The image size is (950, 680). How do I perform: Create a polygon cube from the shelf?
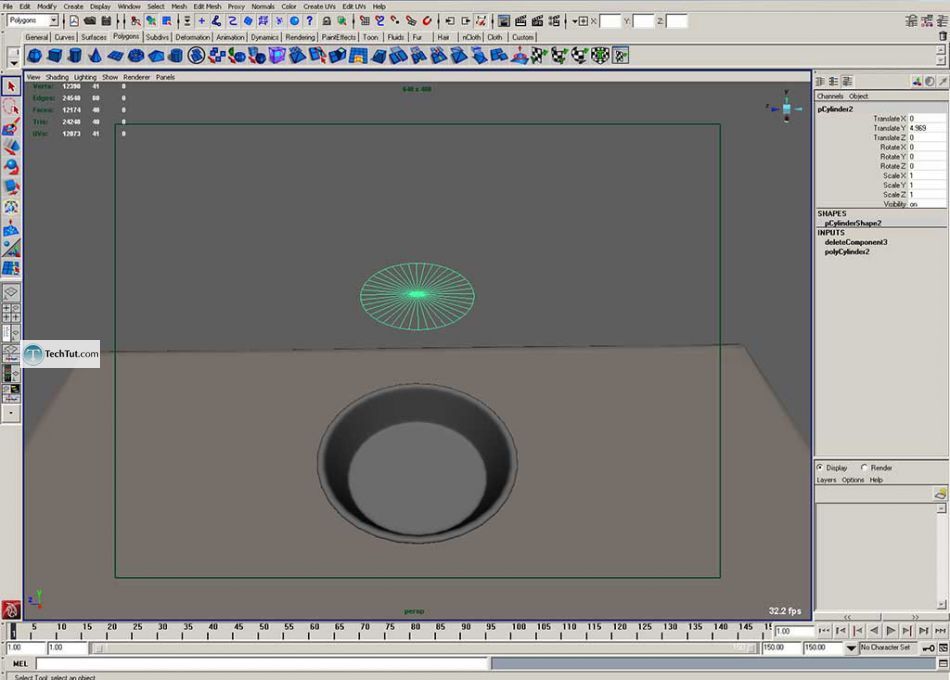point(55,56)
